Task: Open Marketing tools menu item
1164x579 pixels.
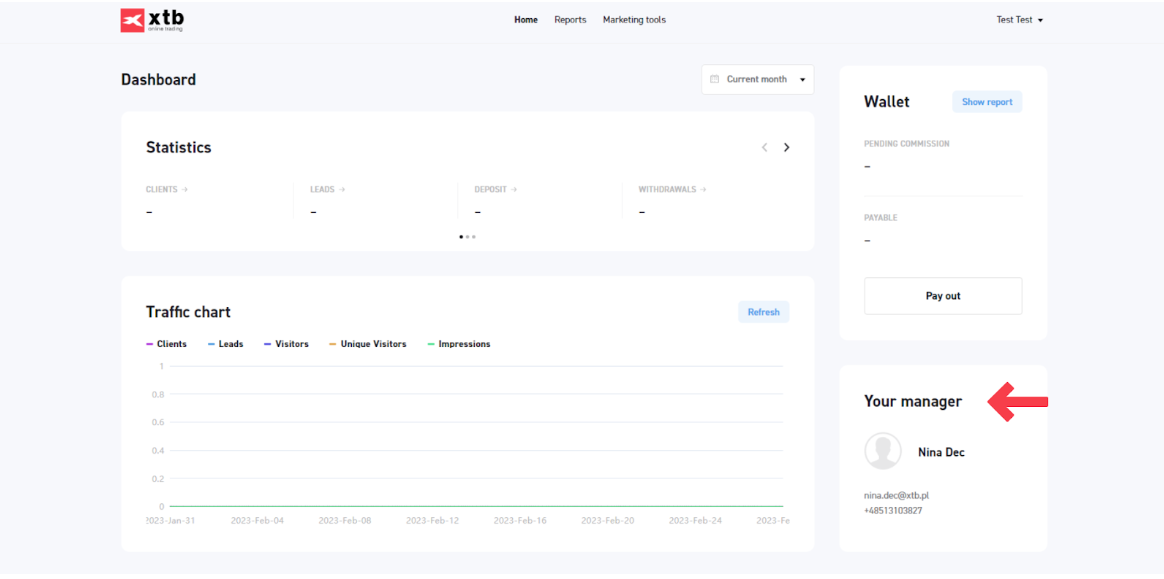Action: point(634,20)
